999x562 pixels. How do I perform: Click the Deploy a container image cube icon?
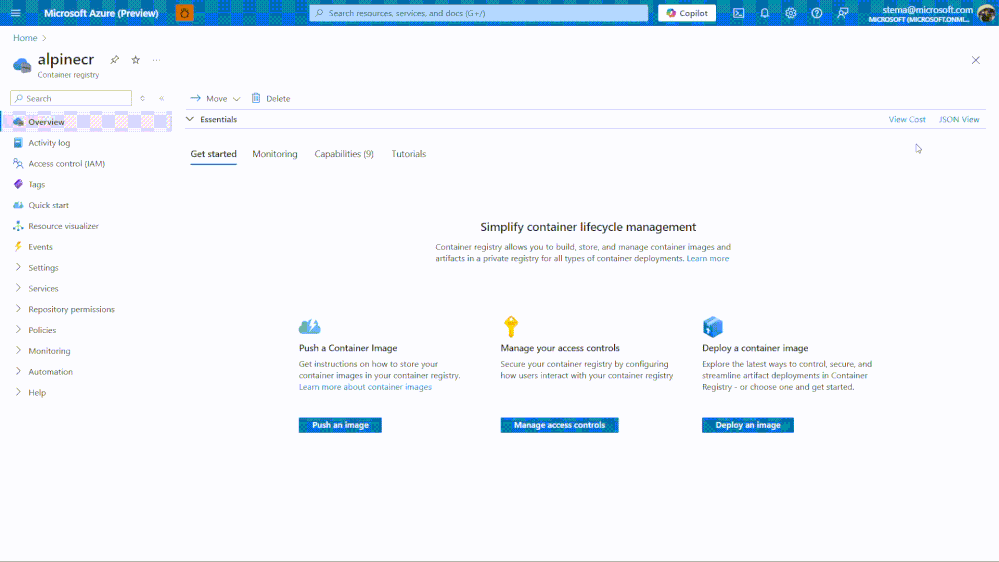click(x=712, y=326)
